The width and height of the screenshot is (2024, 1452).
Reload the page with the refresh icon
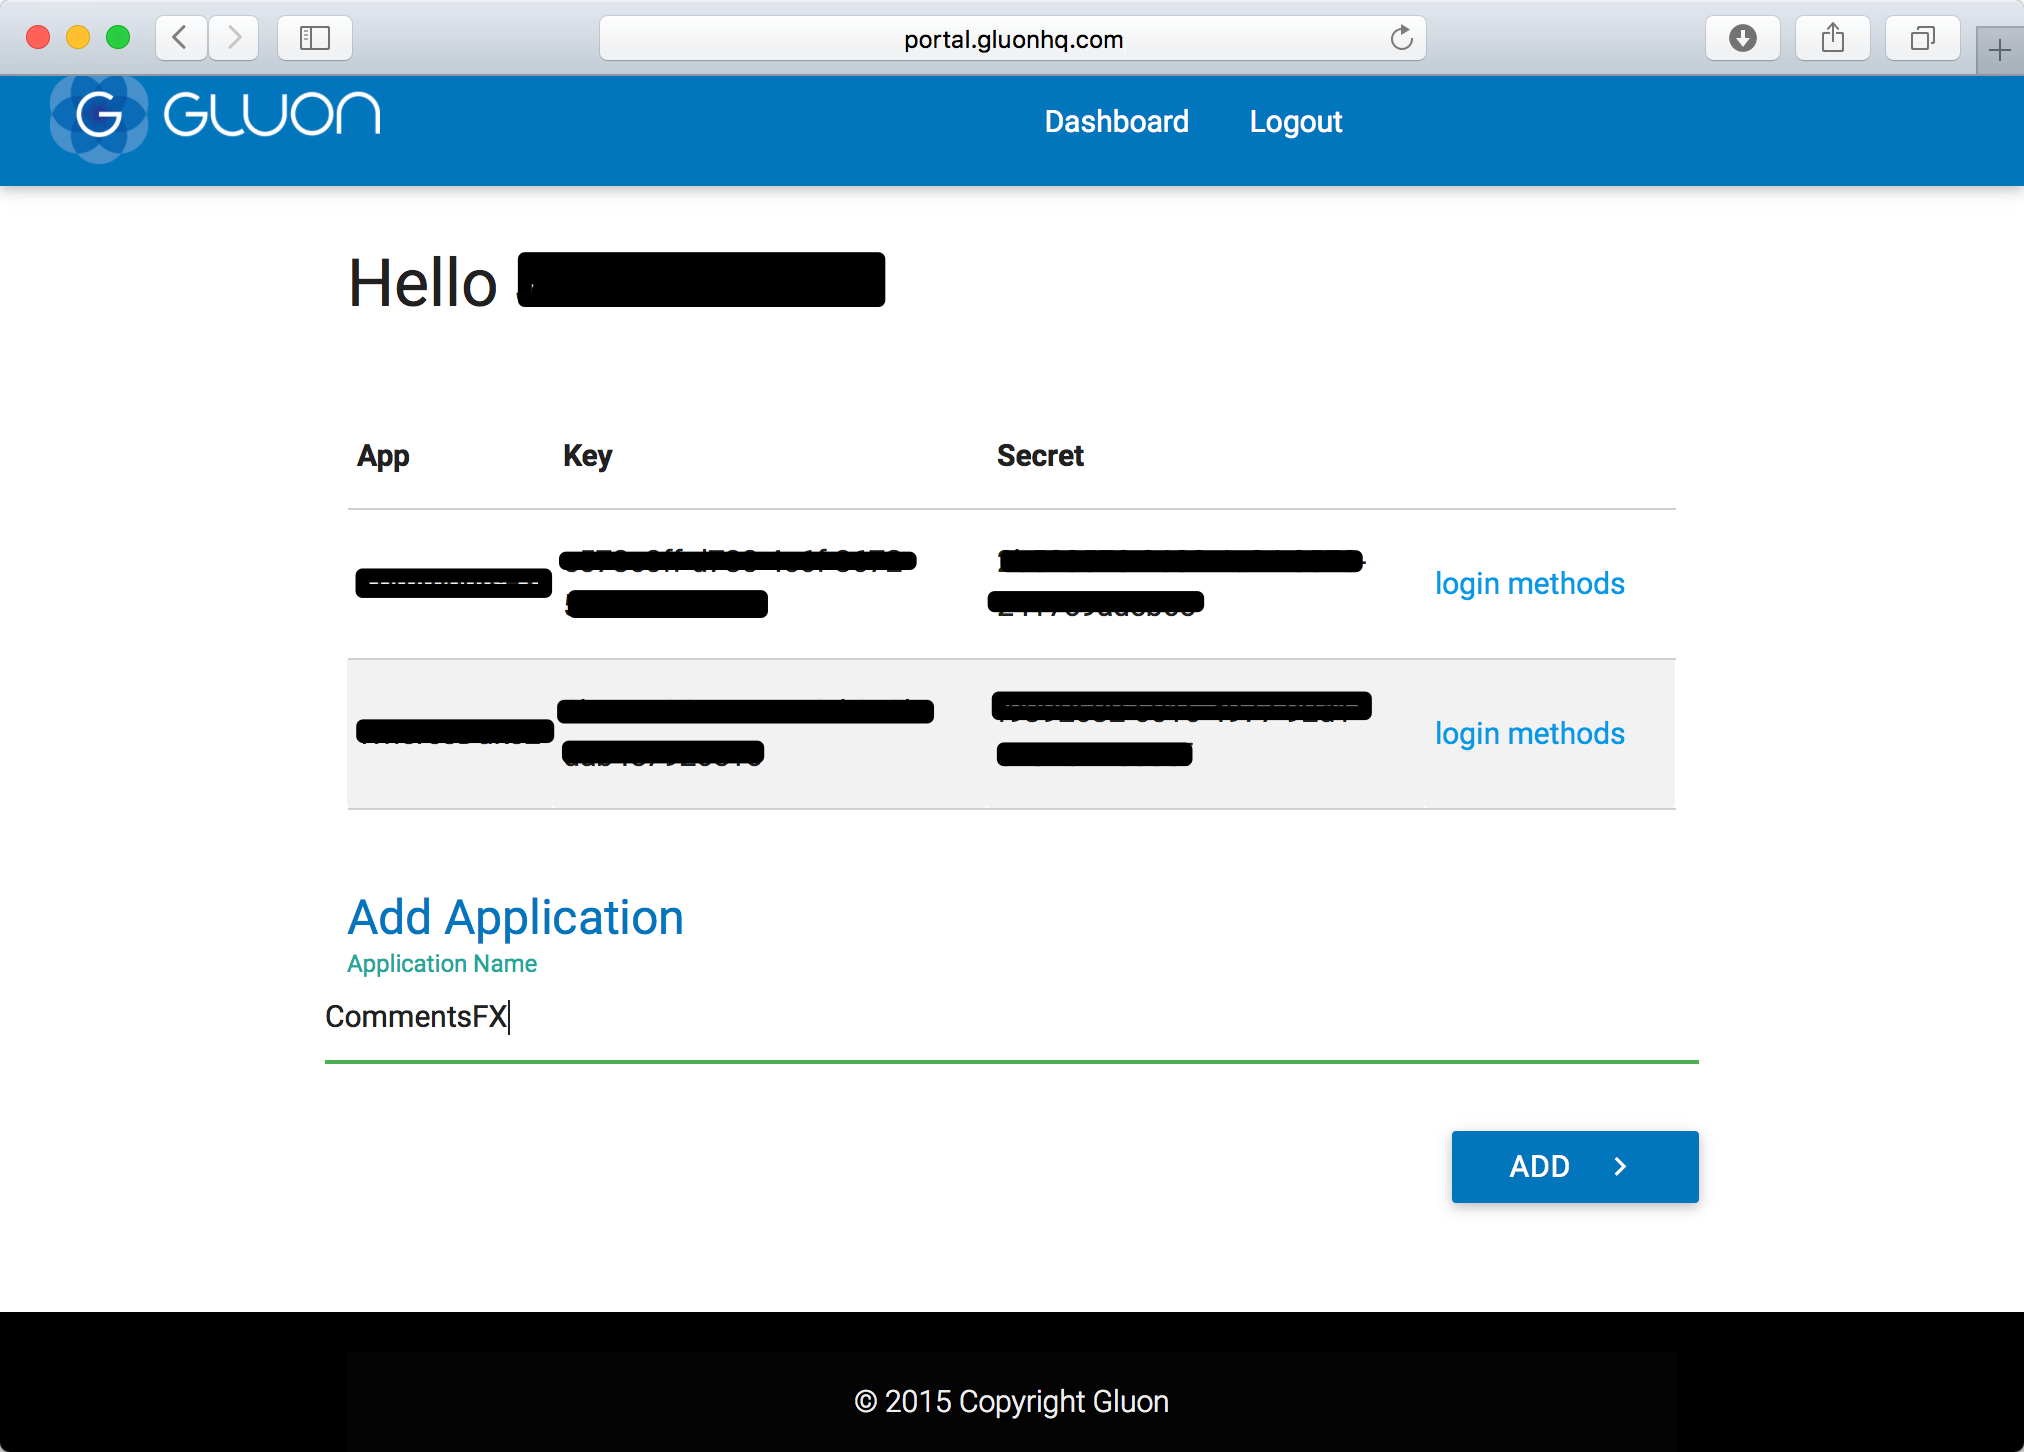click(x=1402, y=38)
